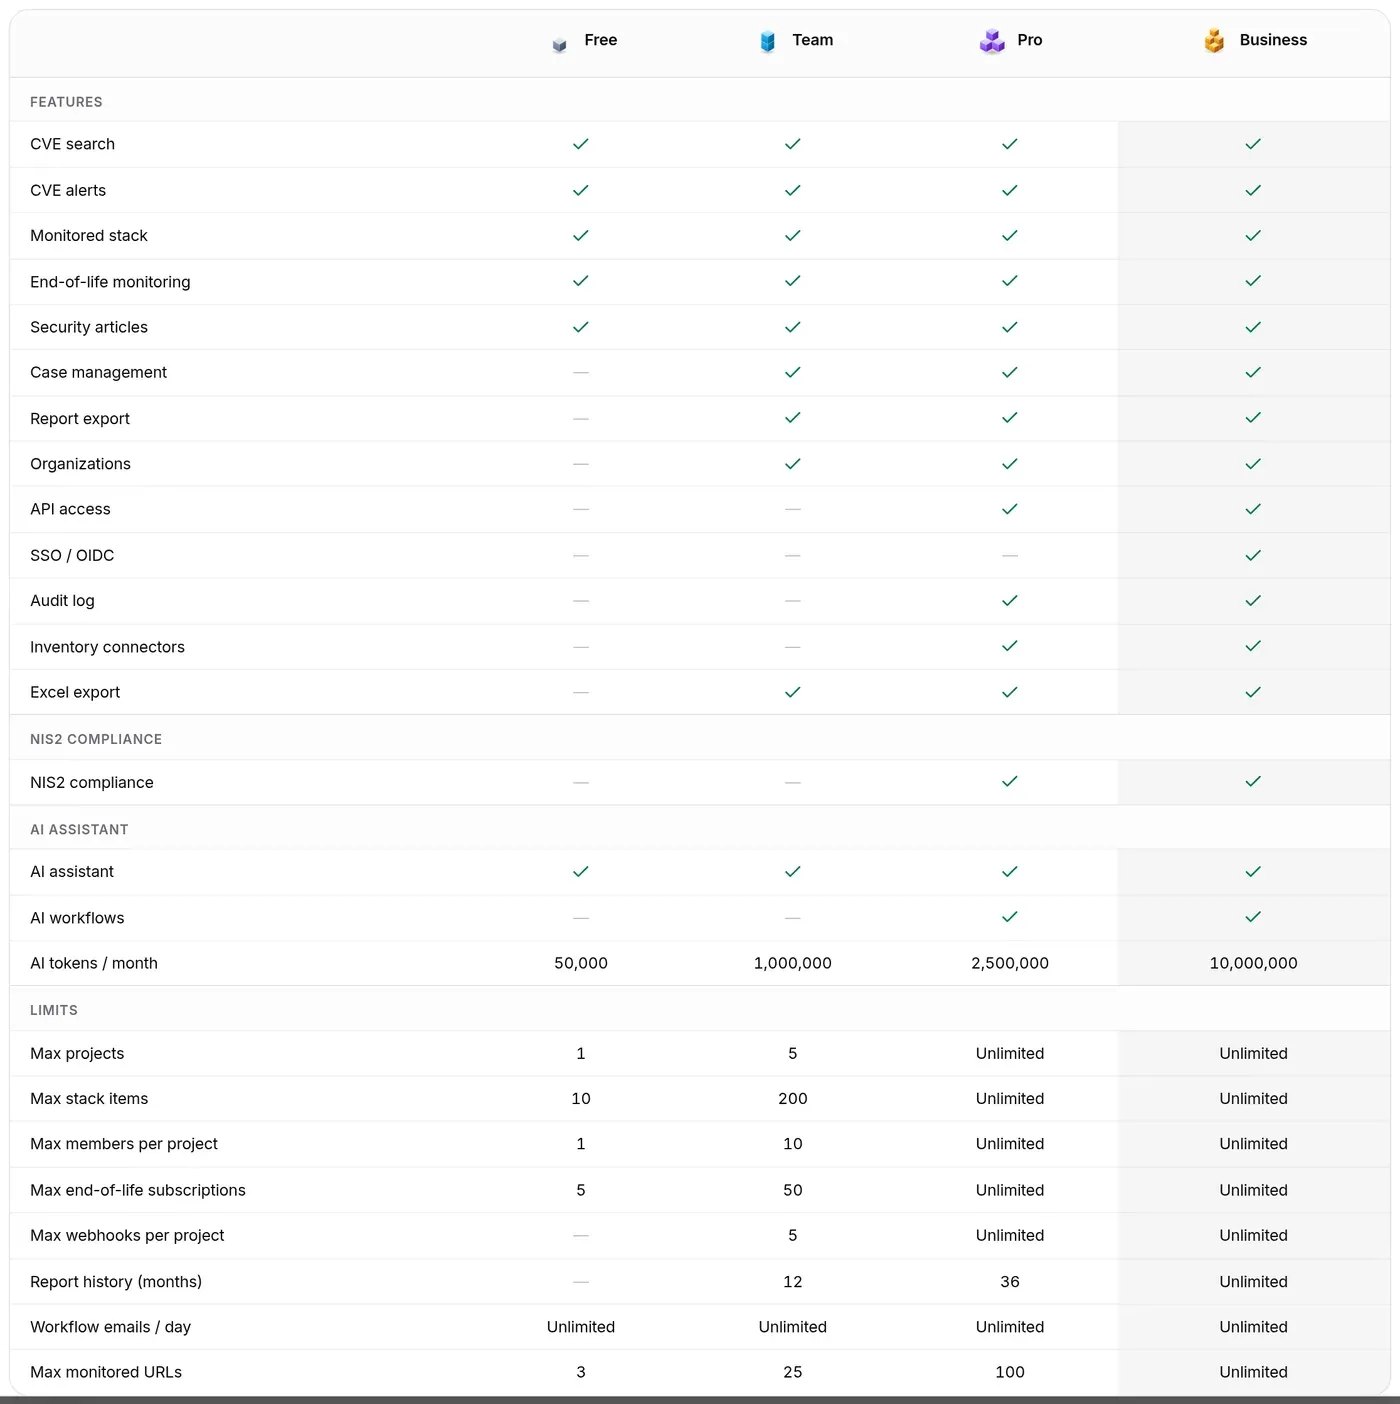The width and height of the screenshot is (1400, 1404).
Task: Click the AI assistant checkmark under Free
Action: [581, 872]
